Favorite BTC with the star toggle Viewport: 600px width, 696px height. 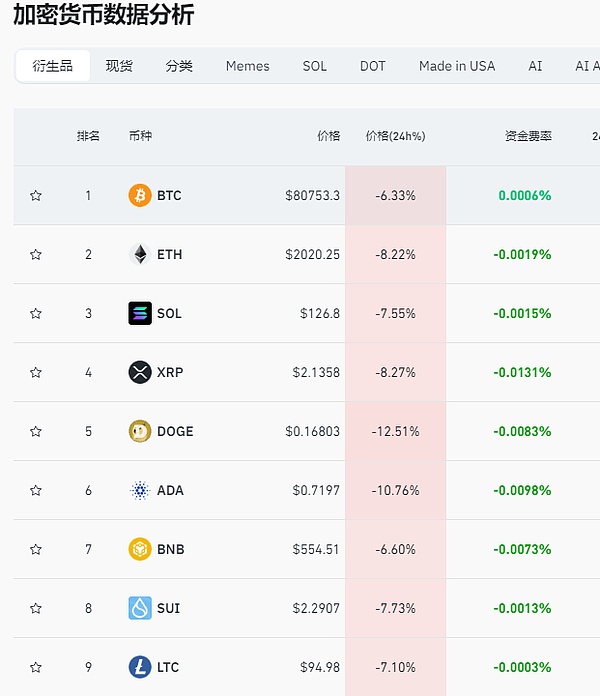pos(36,196)
